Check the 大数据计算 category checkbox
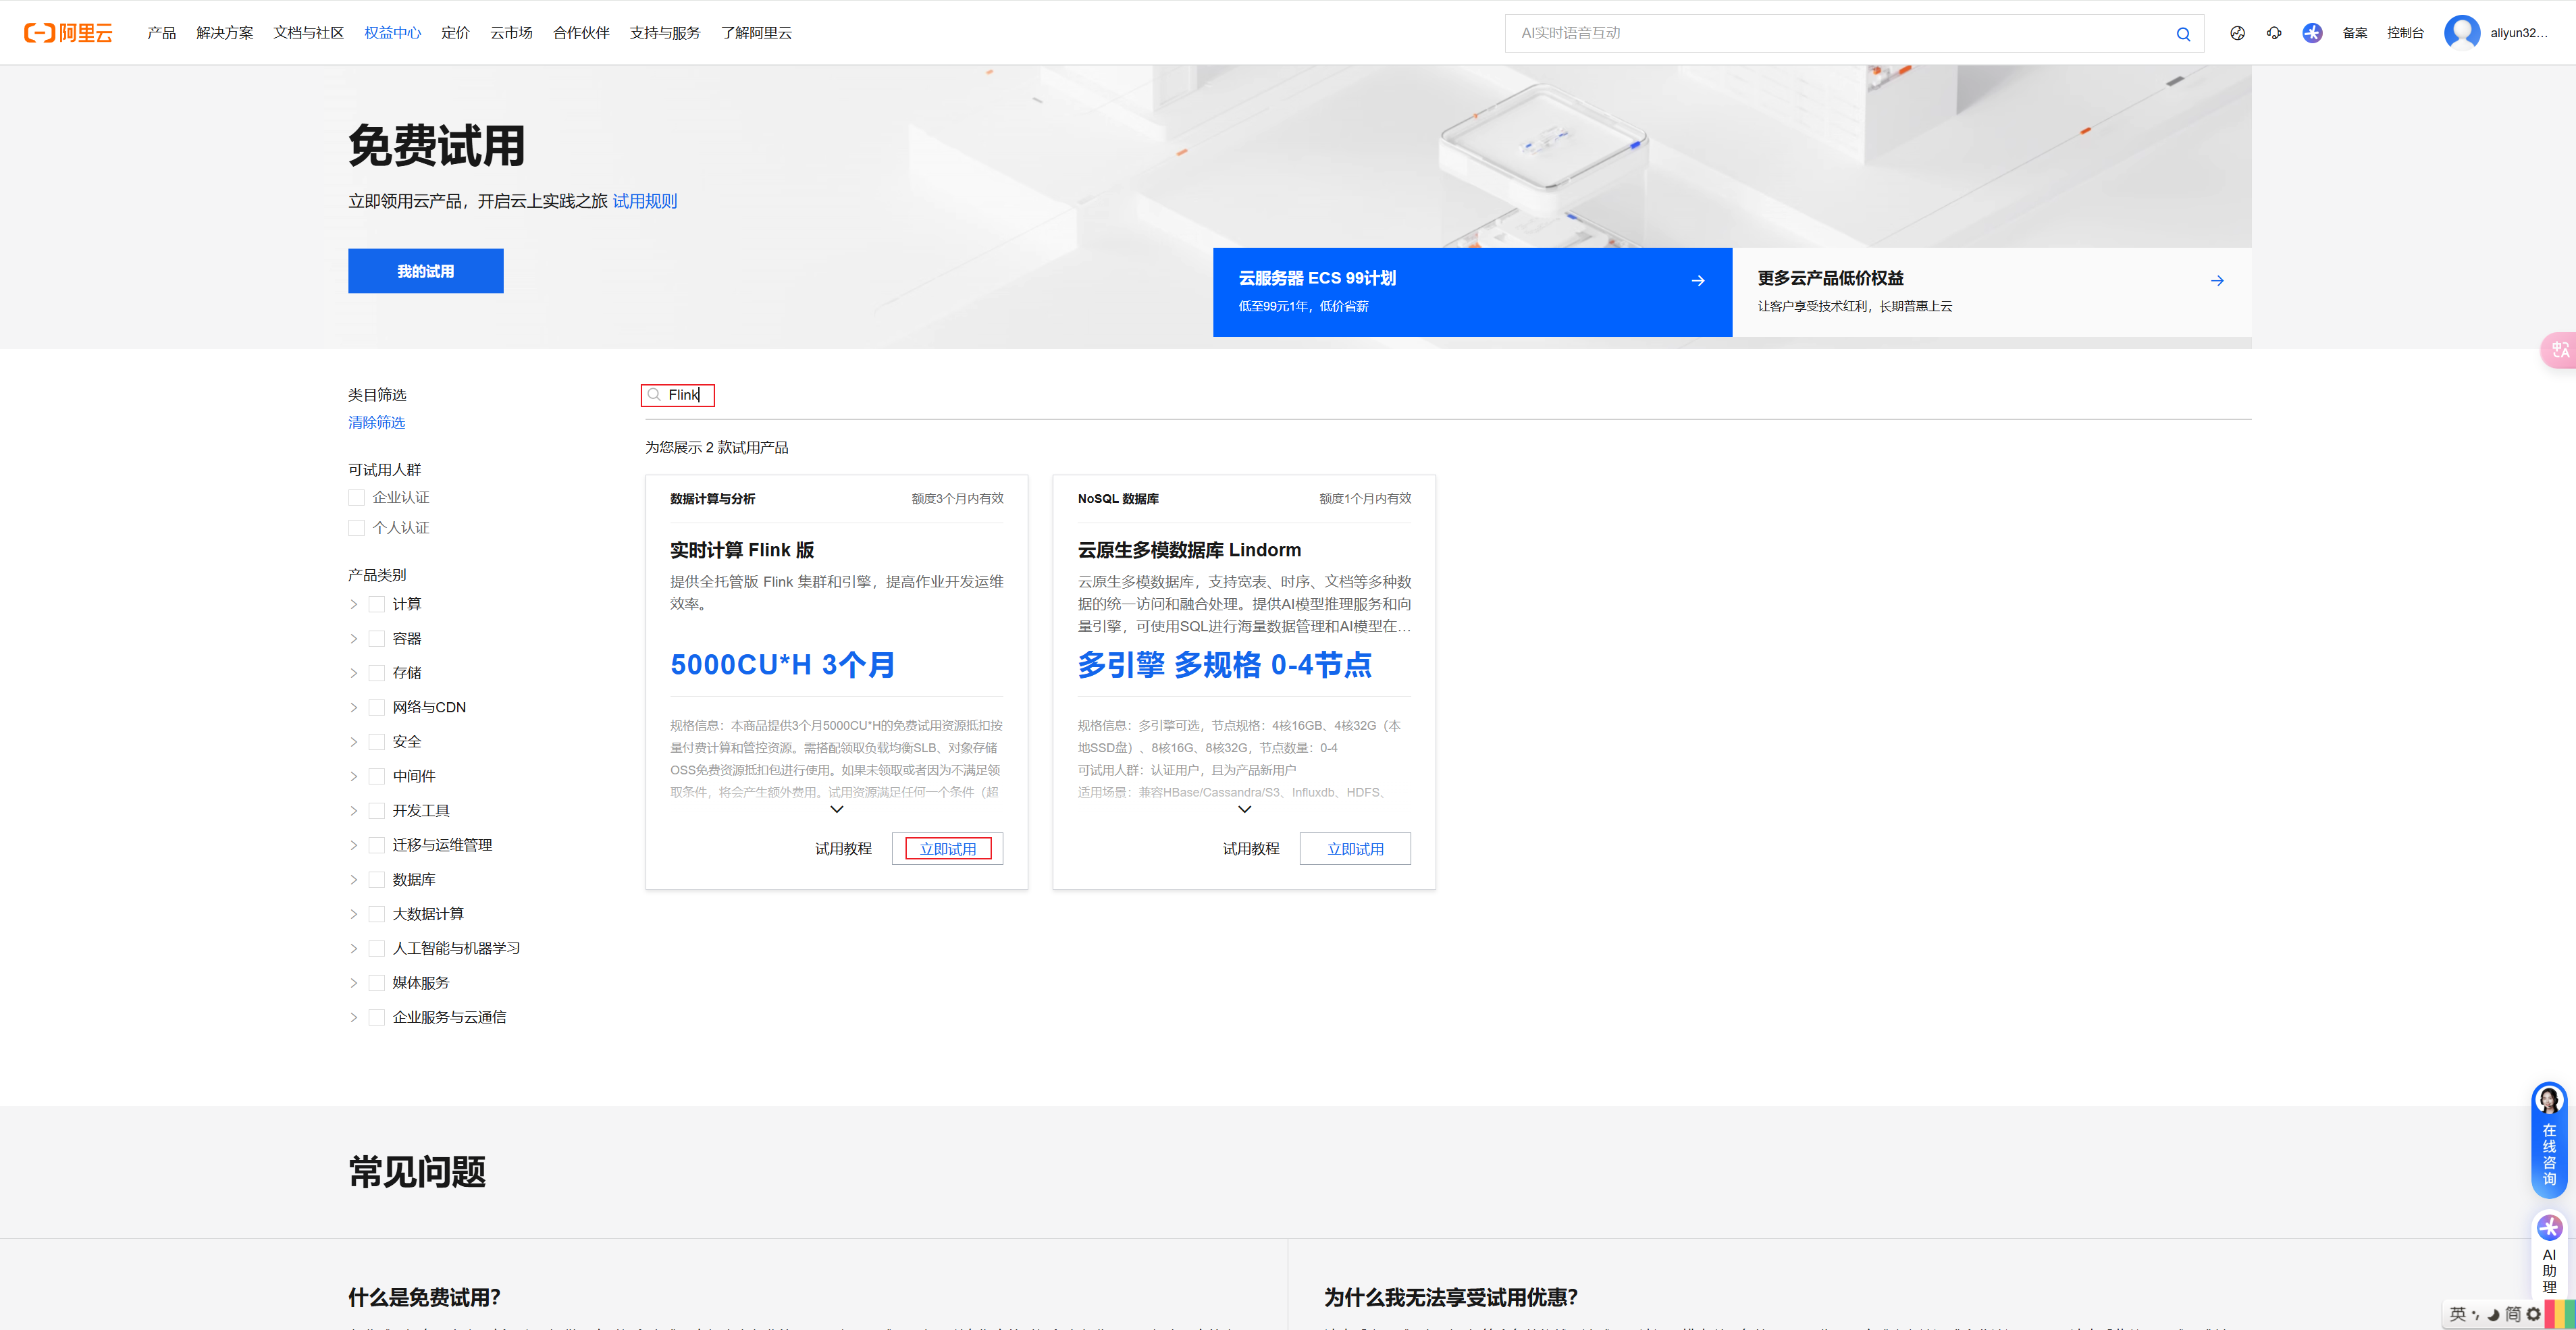Screen dimensions: 2576x1330 (x=377, y=914)
